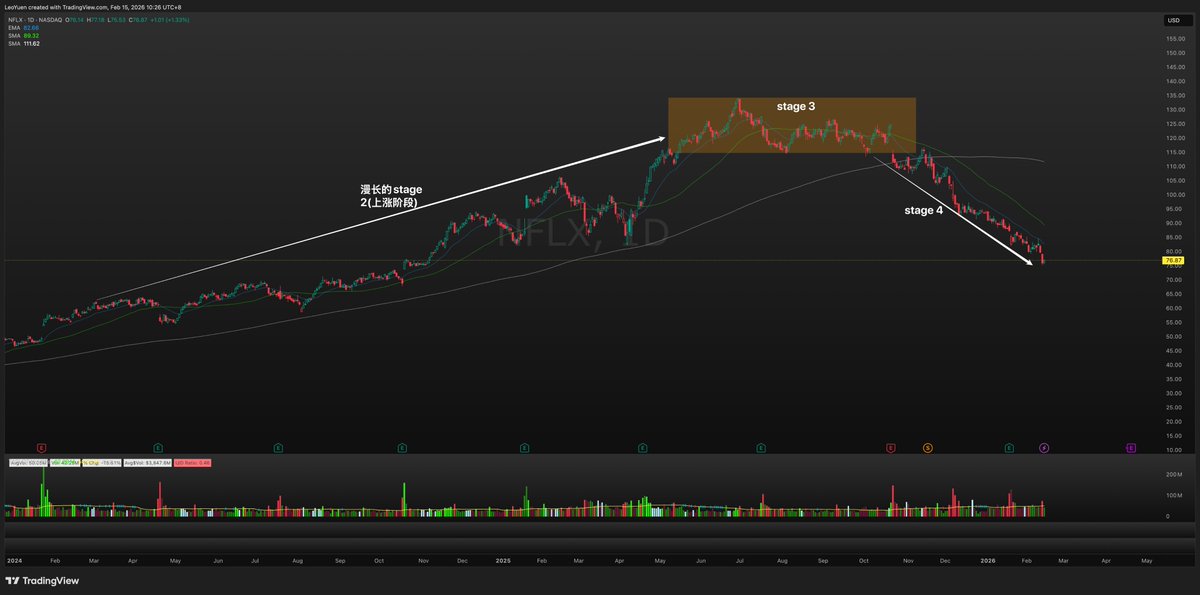
Task: Open the red earnings marker under January 2024
Action: pos(42,448)
